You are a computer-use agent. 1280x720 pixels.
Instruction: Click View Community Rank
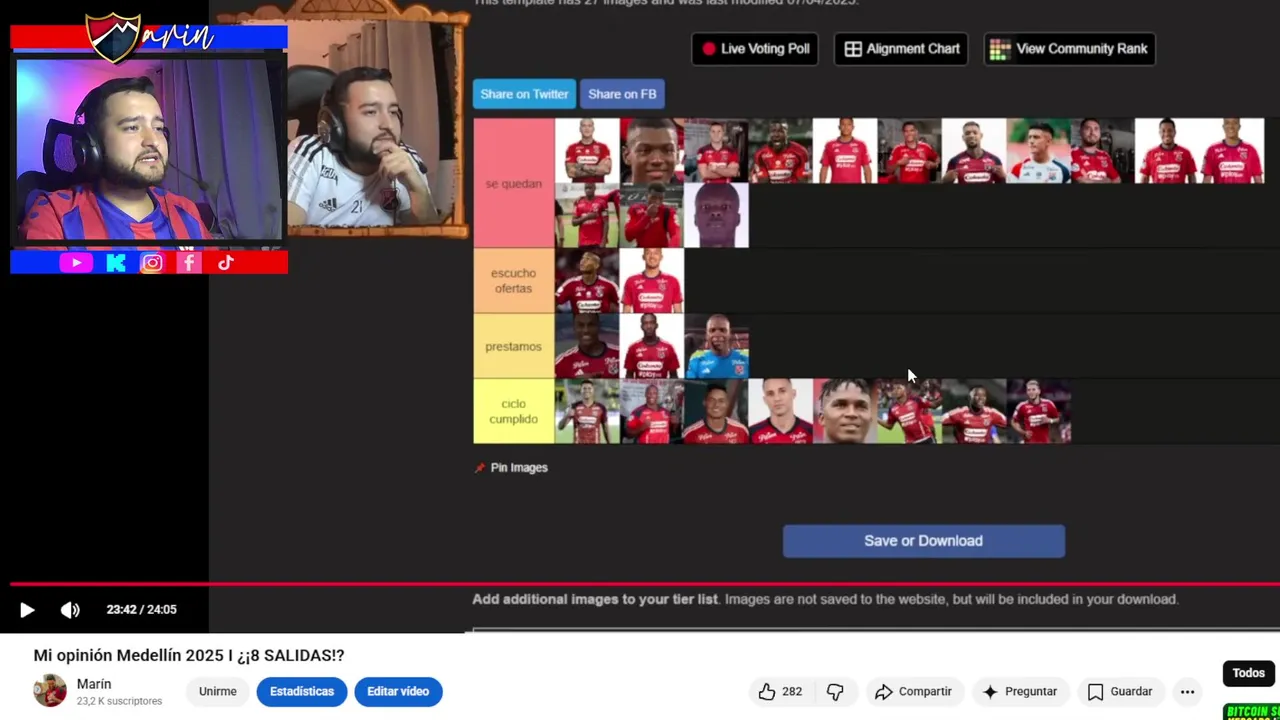pyautogui.click(x=1070, y=49)
